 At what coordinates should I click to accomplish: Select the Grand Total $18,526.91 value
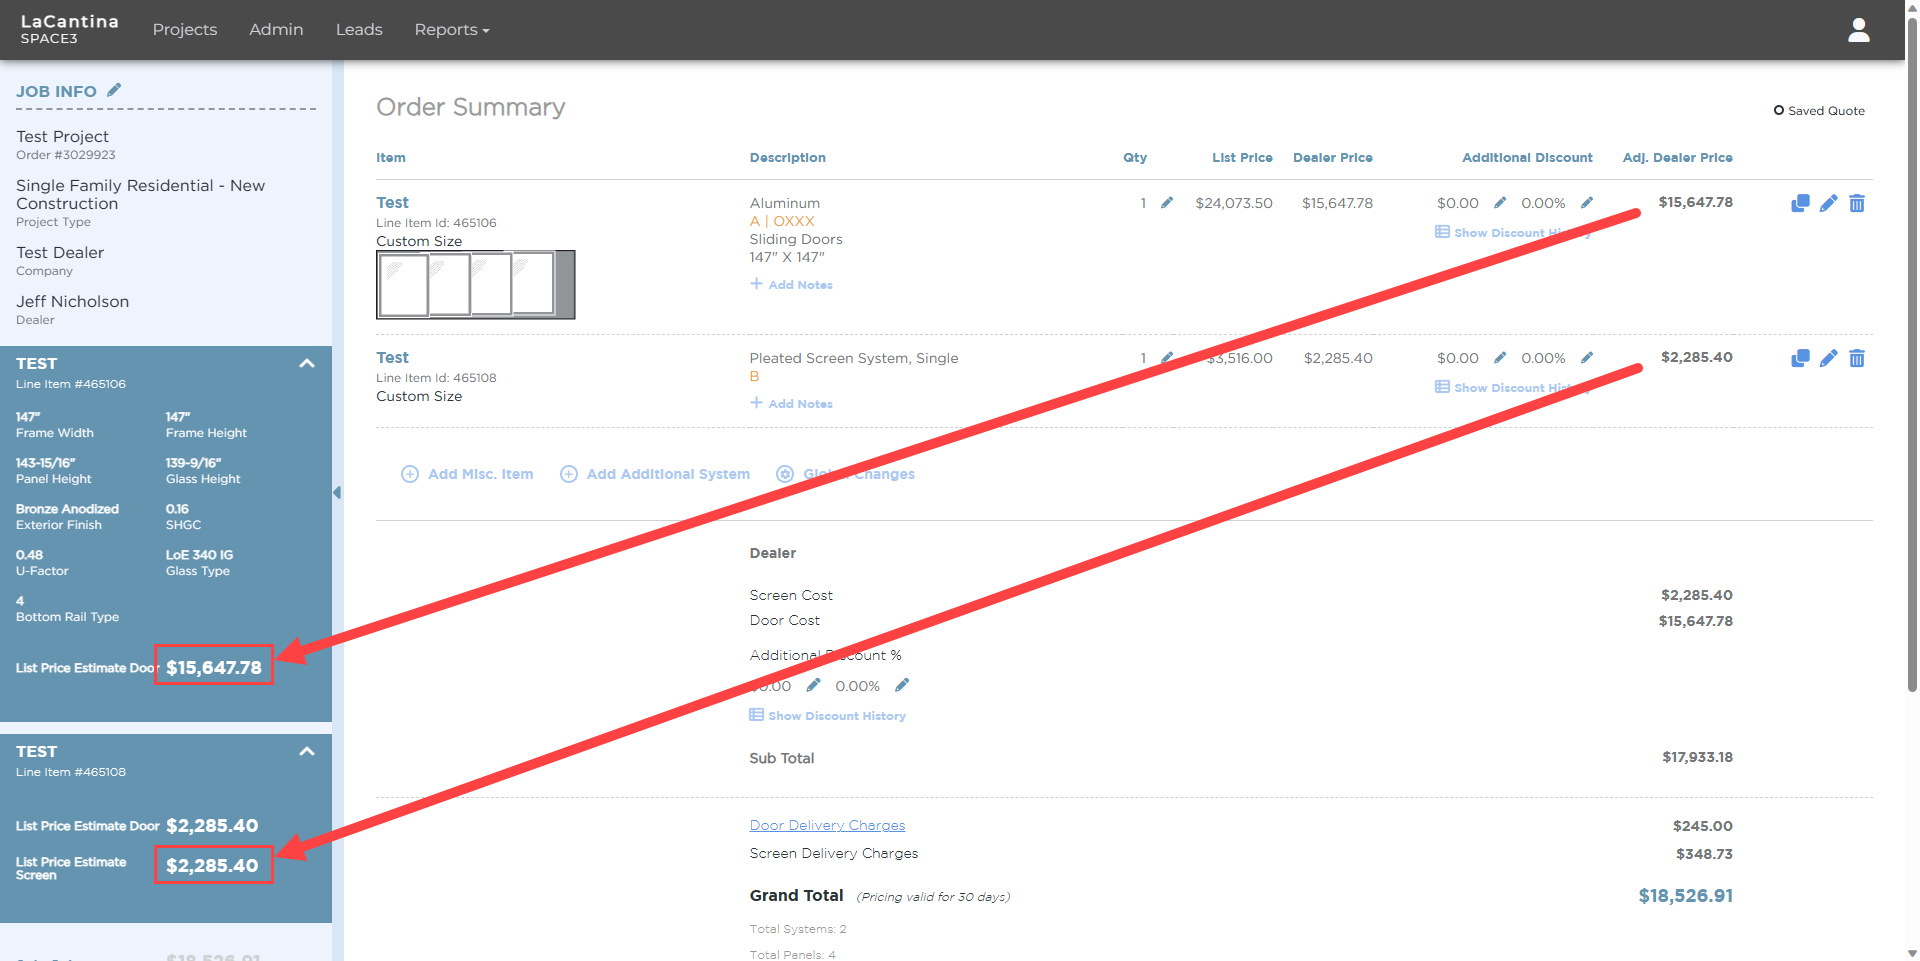point(1685,896)
